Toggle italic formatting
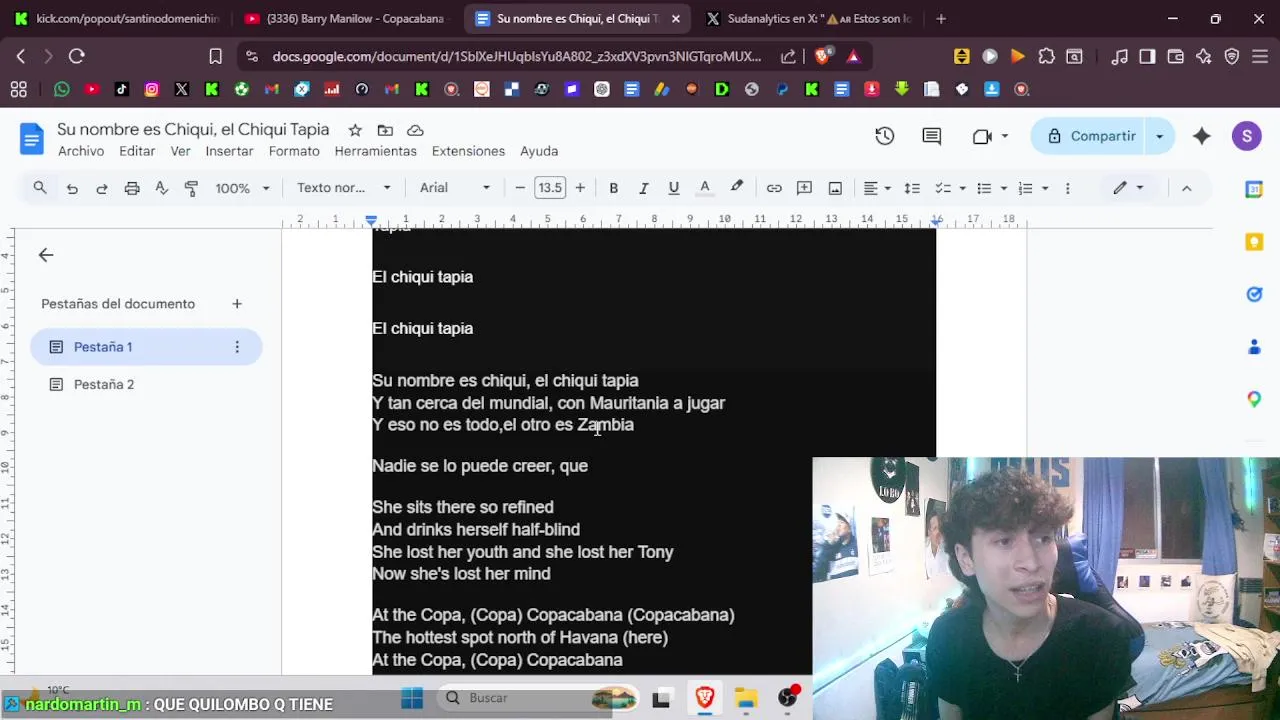The width and height of the screenshot is (1280, 720). pyautogui.click(x=644, y=188)
